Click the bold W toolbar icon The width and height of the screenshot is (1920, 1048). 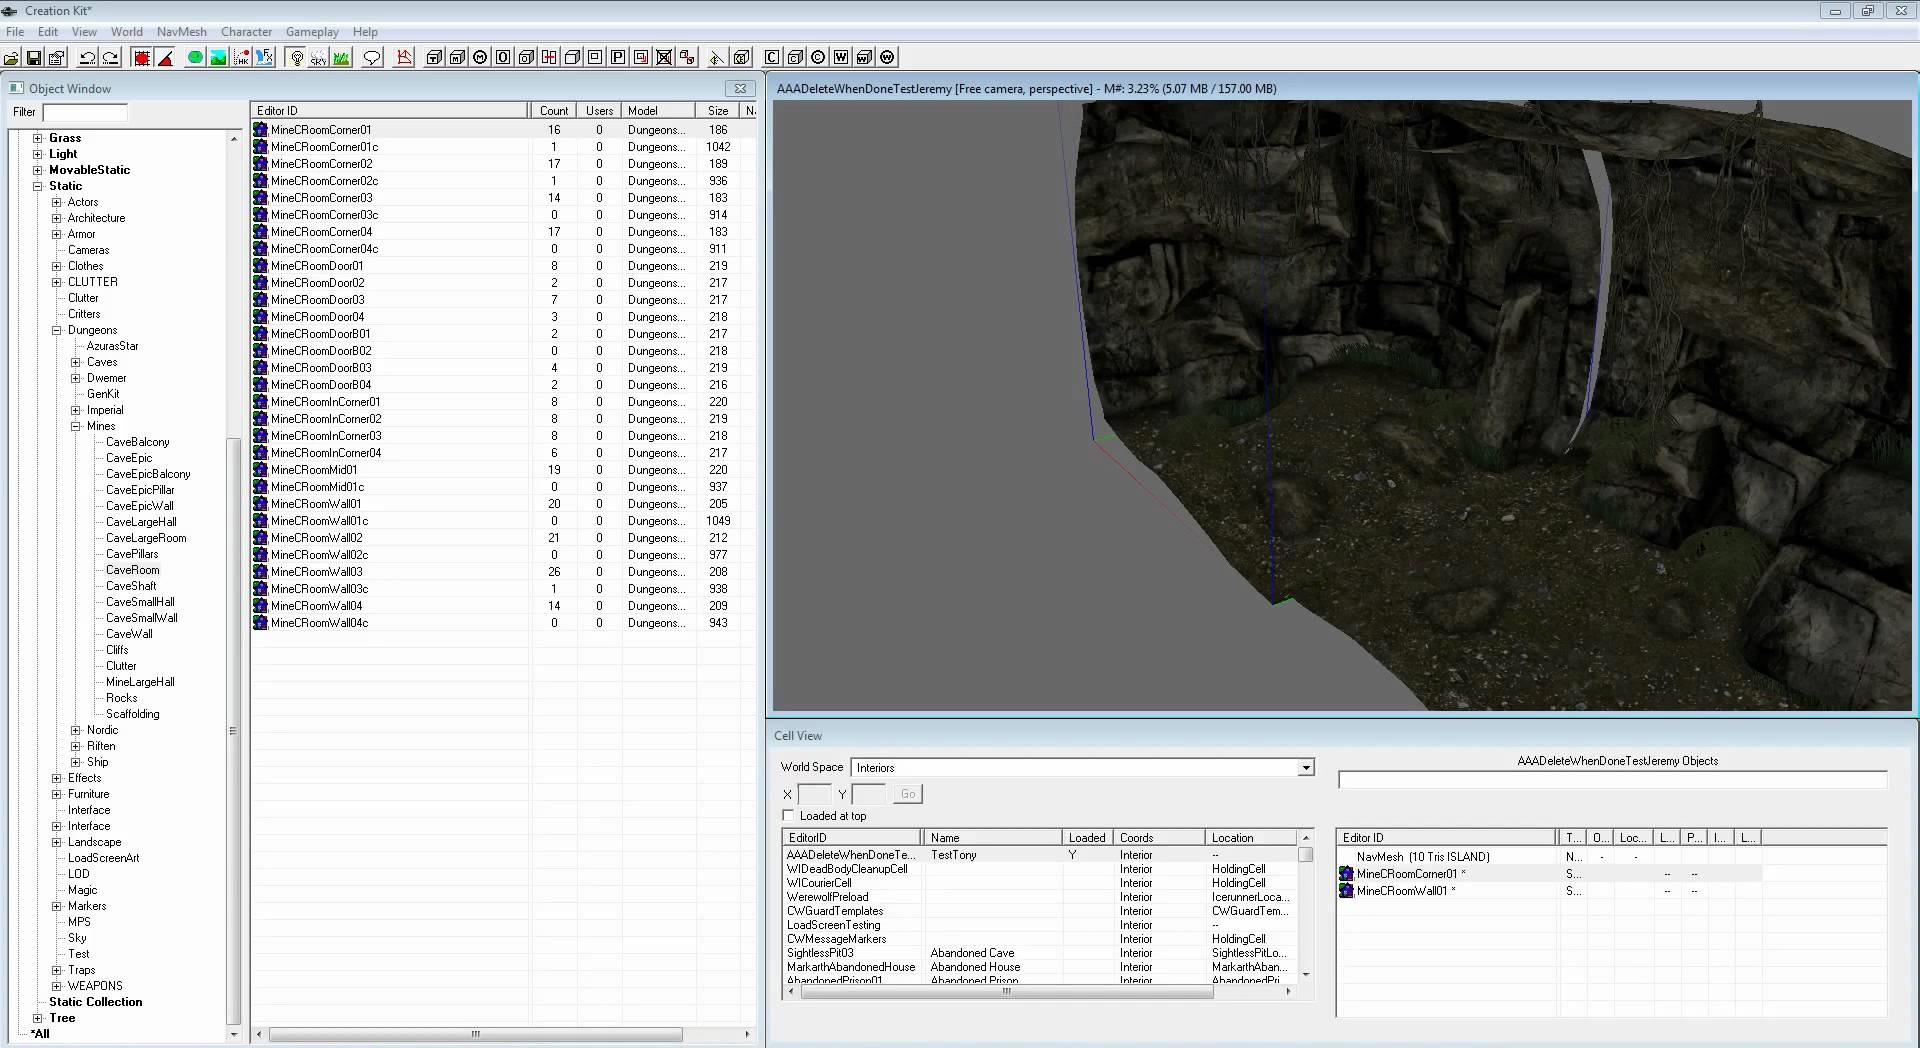[x=841, y=57]
